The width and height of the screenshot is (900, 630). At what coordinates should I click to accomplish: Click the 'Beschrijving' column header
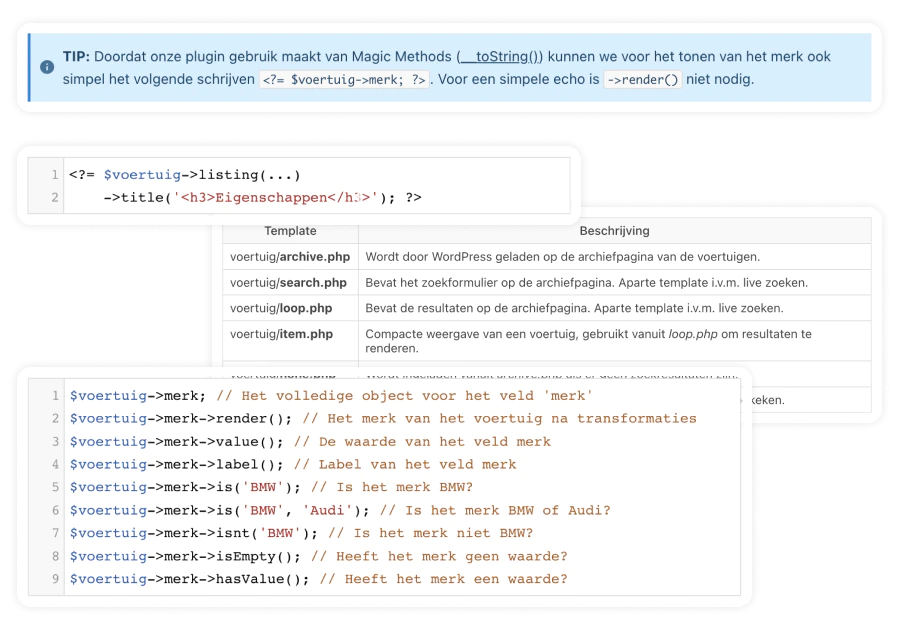point(614,231)
